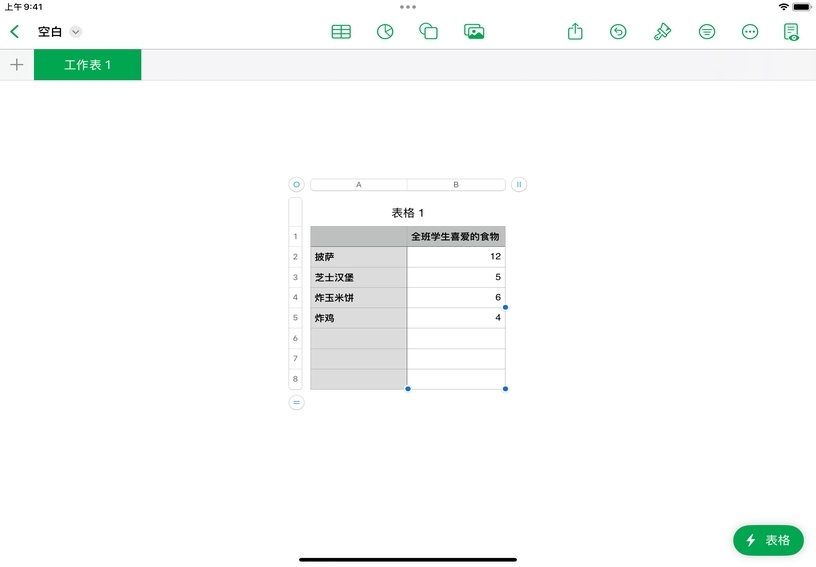Toggle the reading view document icon
Screen dimensions: 816x567
pyautogui.click(x=792, y=32)
